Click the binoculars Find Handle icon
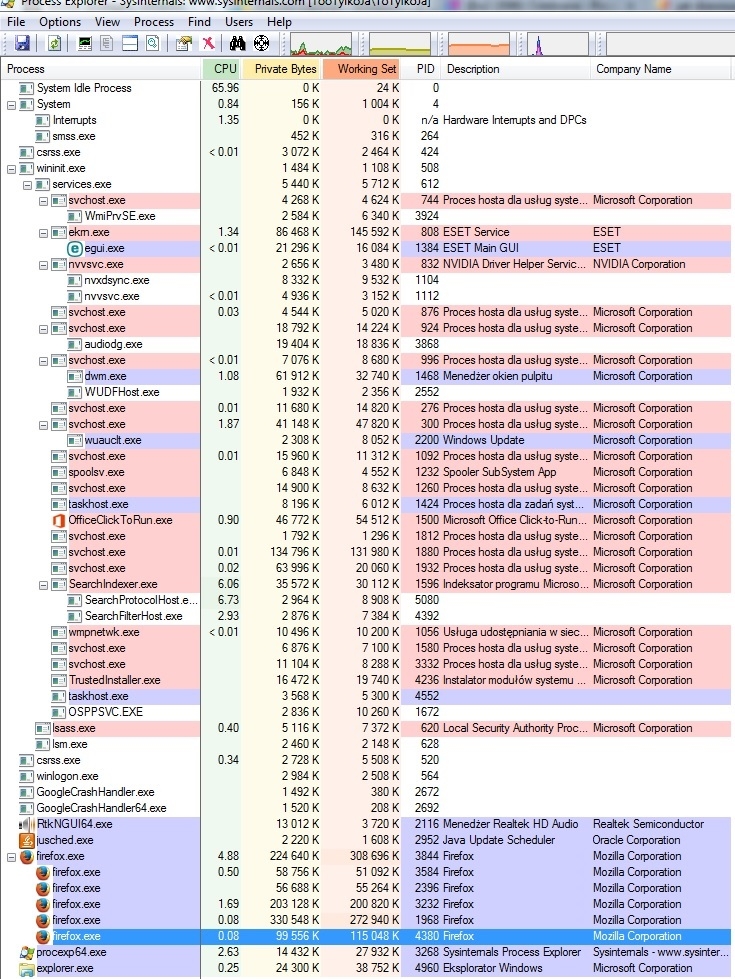 click(237, 43)
